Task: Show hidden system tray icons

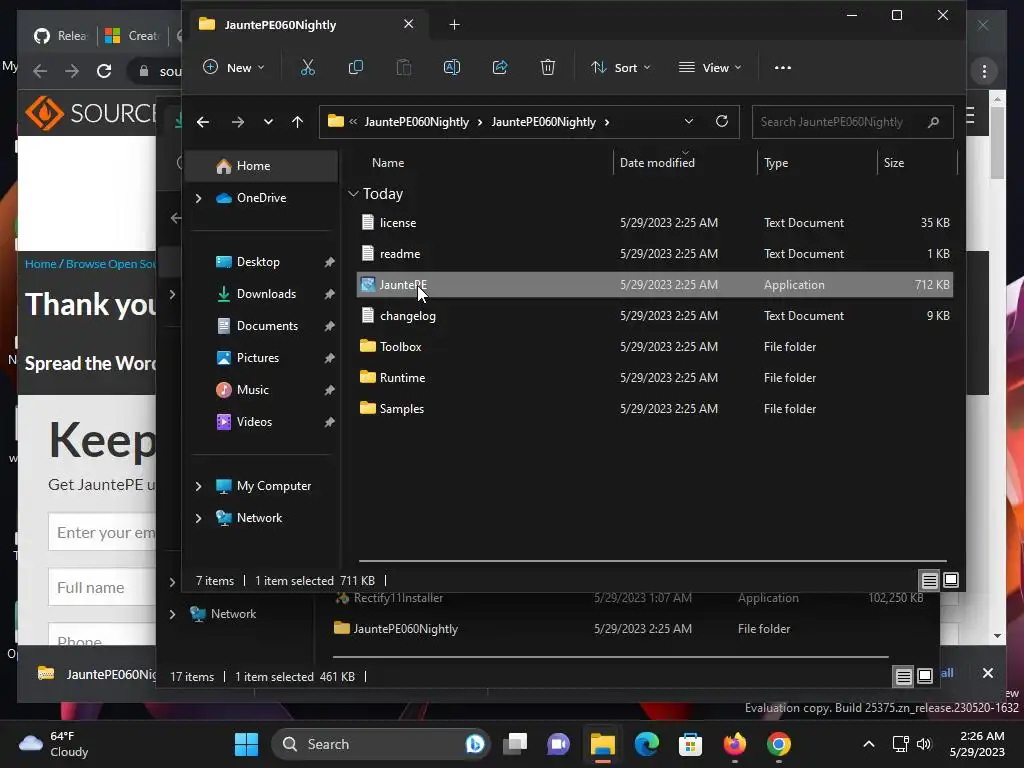Action: click(869, 744)
